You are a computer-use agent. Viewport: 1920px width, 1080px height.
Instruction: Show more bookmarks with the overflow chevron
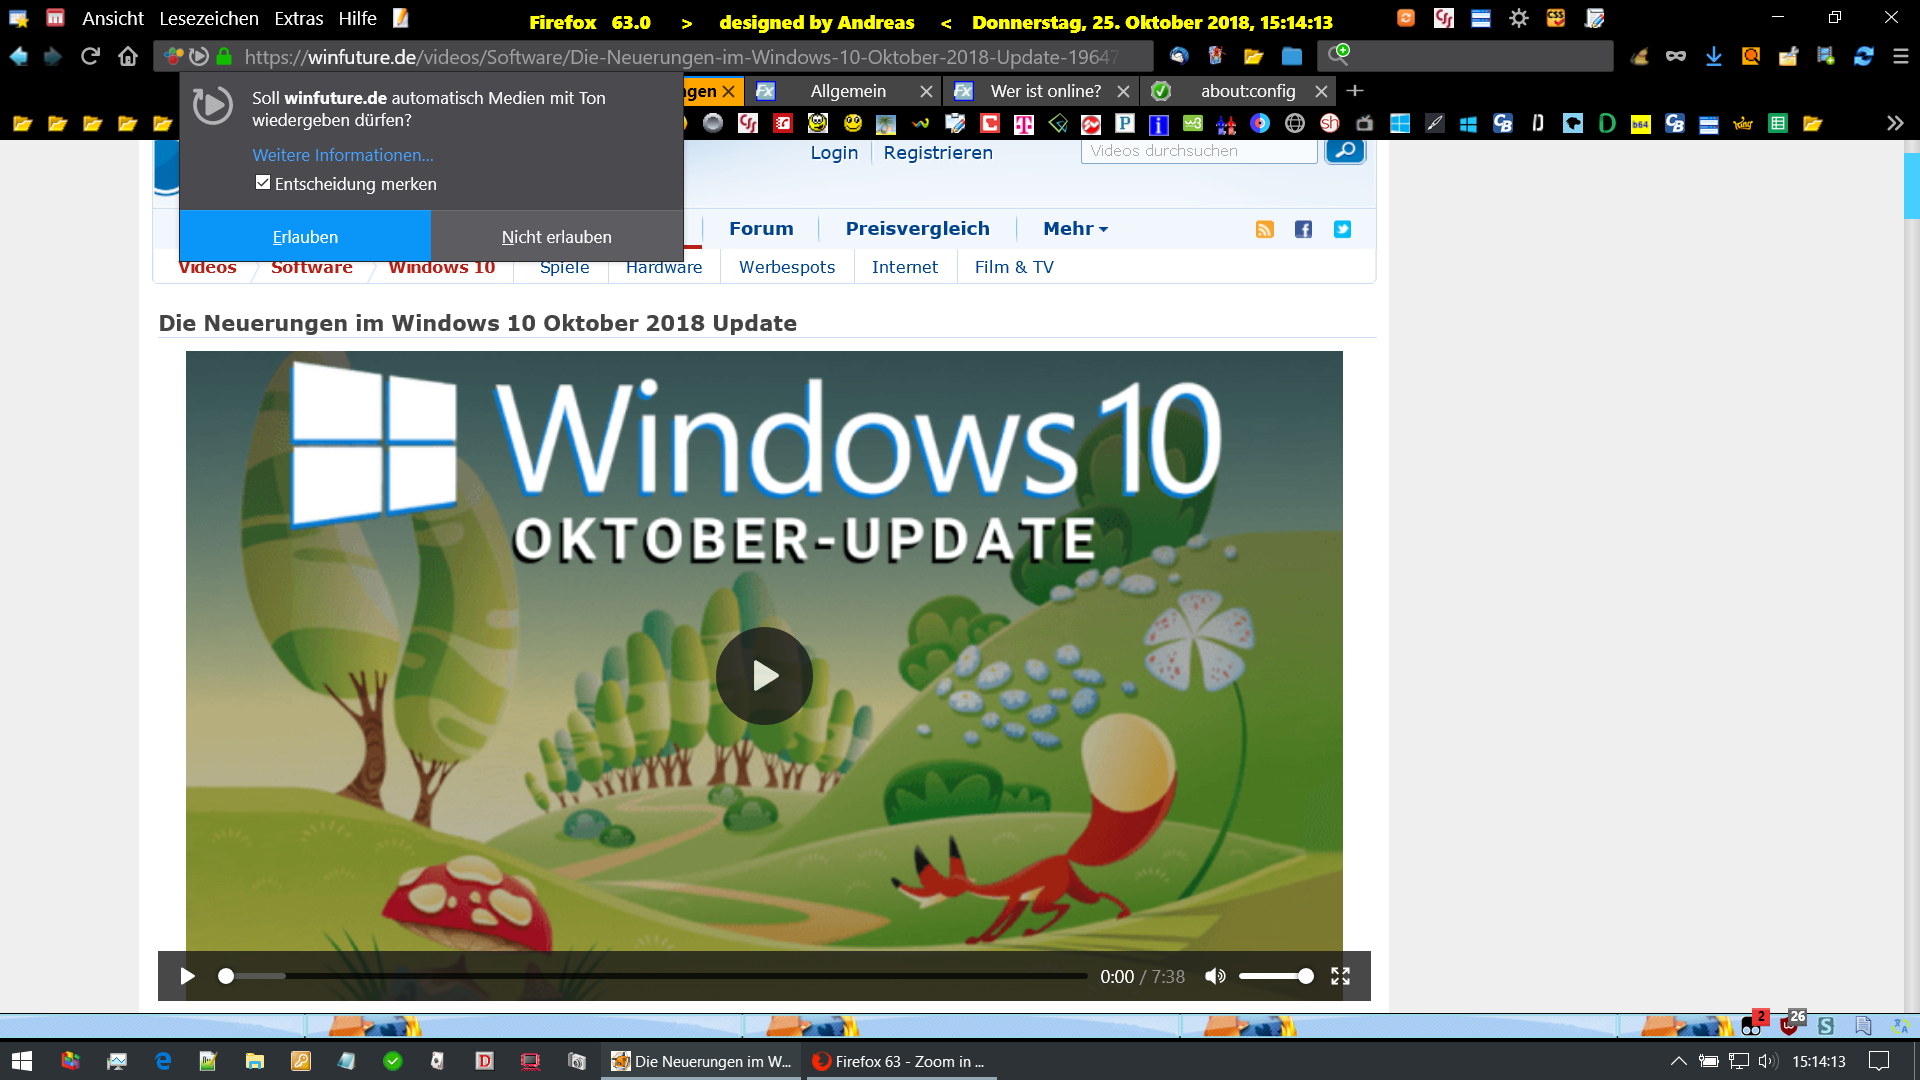pos(1894,123)
